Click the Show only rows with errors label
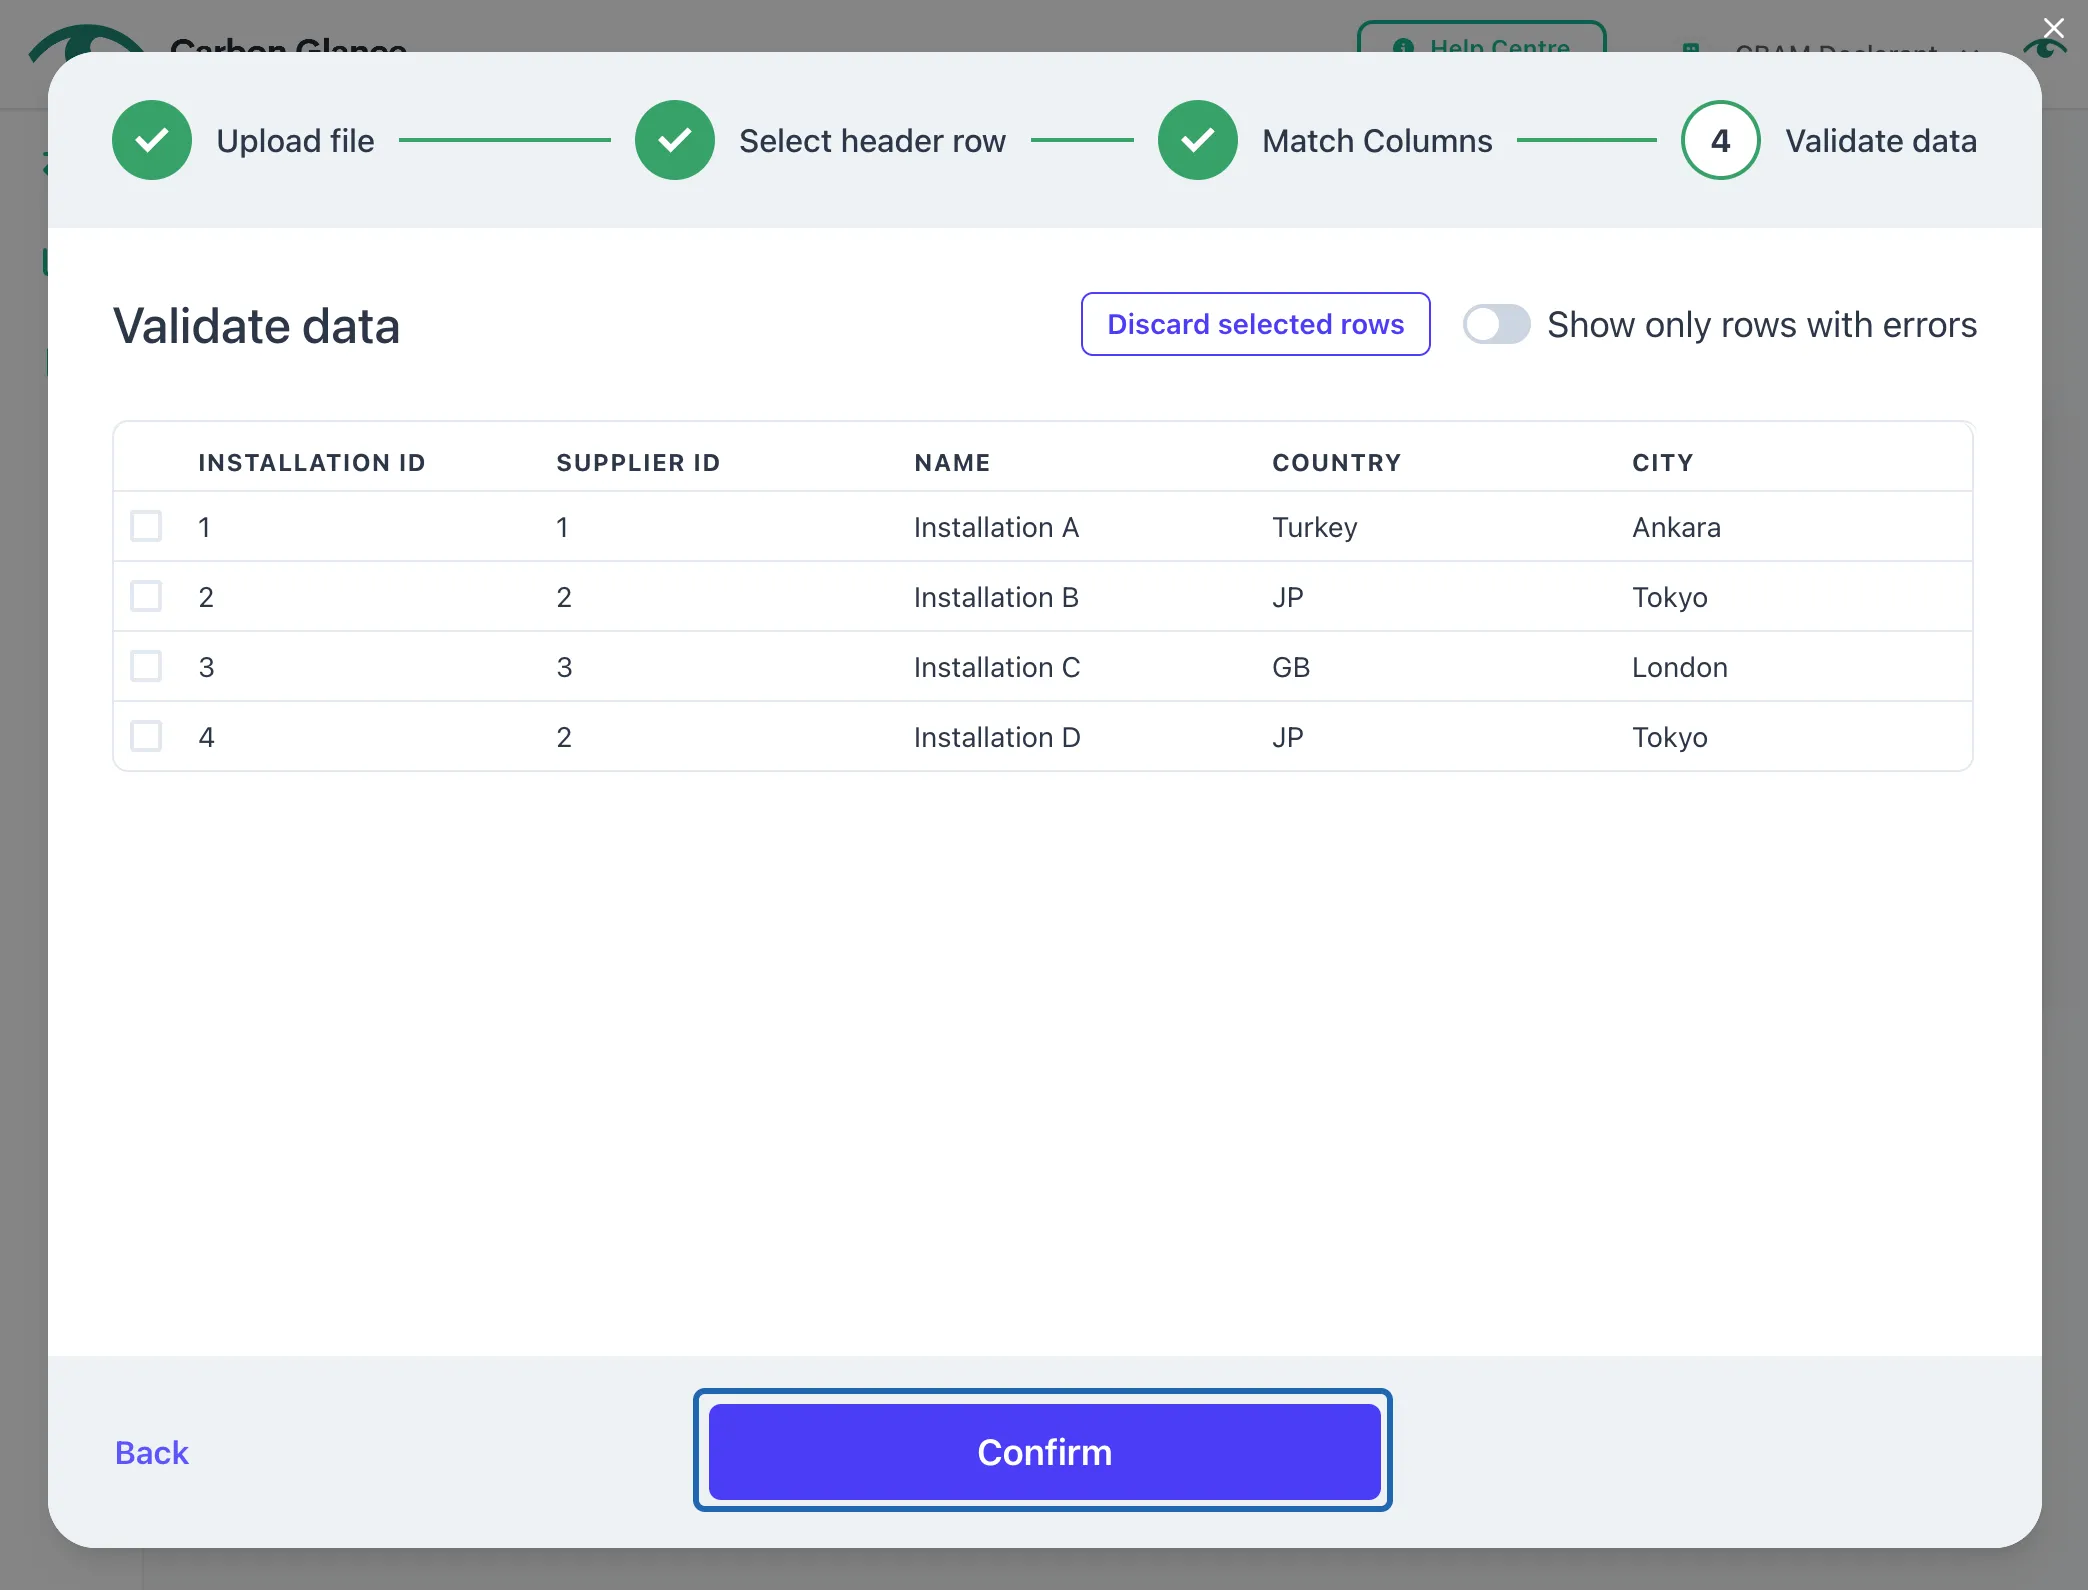 tap(1762, 325)
